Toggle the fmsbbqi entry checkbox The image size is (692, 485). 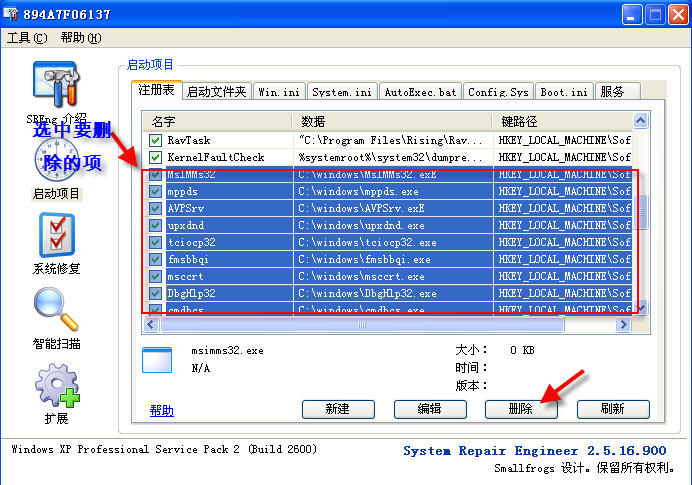[x=155, y=259]
